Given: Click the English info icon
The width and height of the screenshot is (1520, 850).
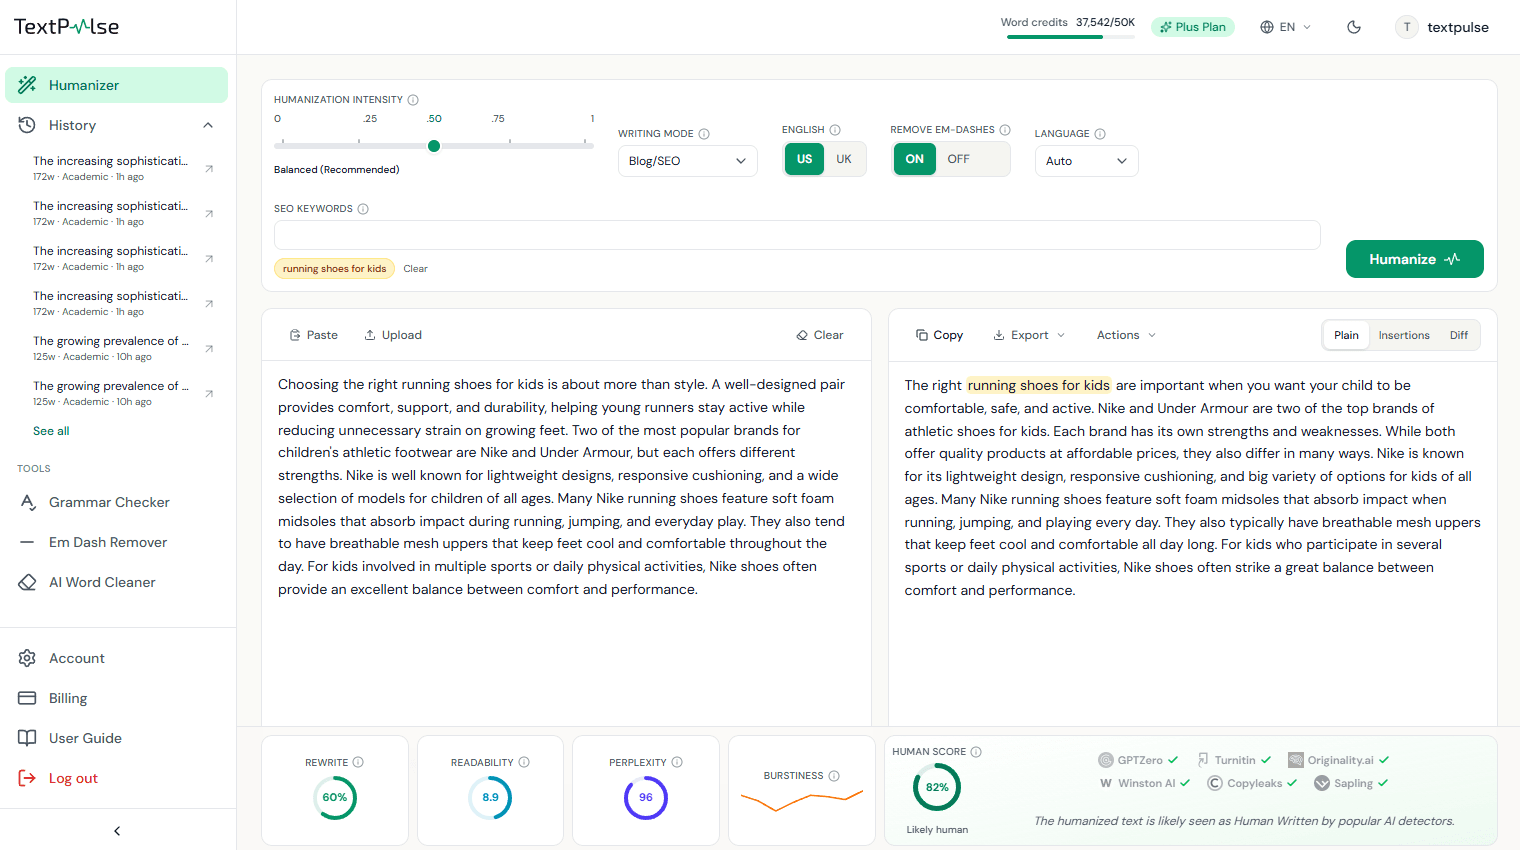Looking at the screenshot, I should pos(835,130).
